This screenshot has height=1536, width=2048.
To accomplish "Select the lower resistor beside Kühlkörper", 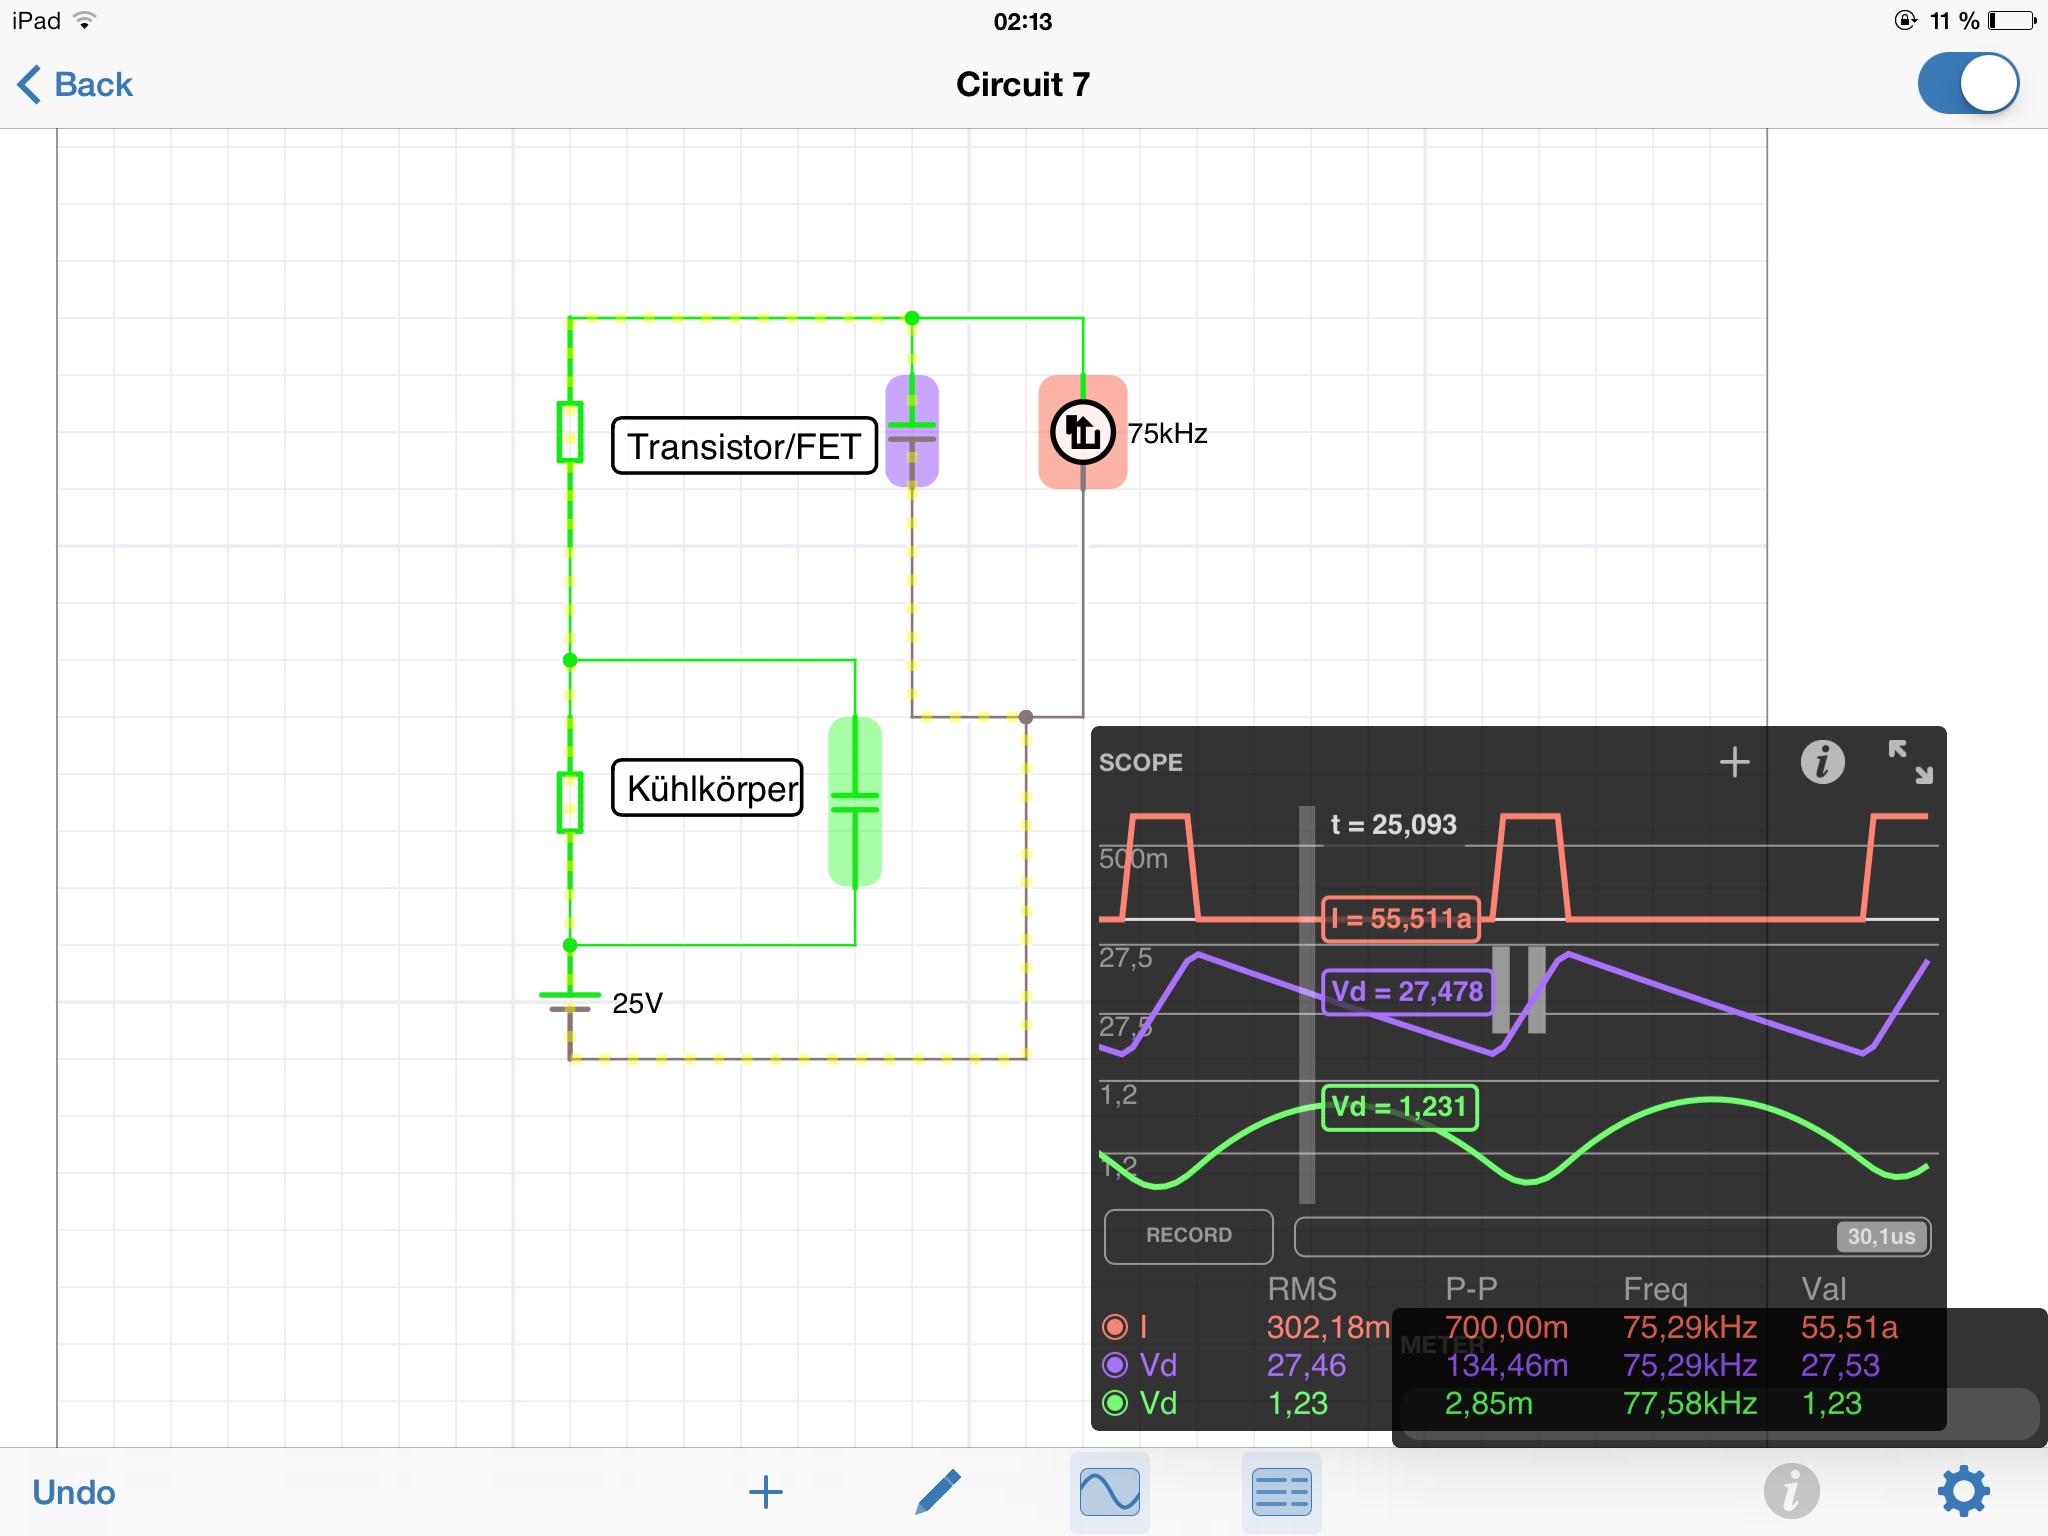I will [x=570, y=802].
